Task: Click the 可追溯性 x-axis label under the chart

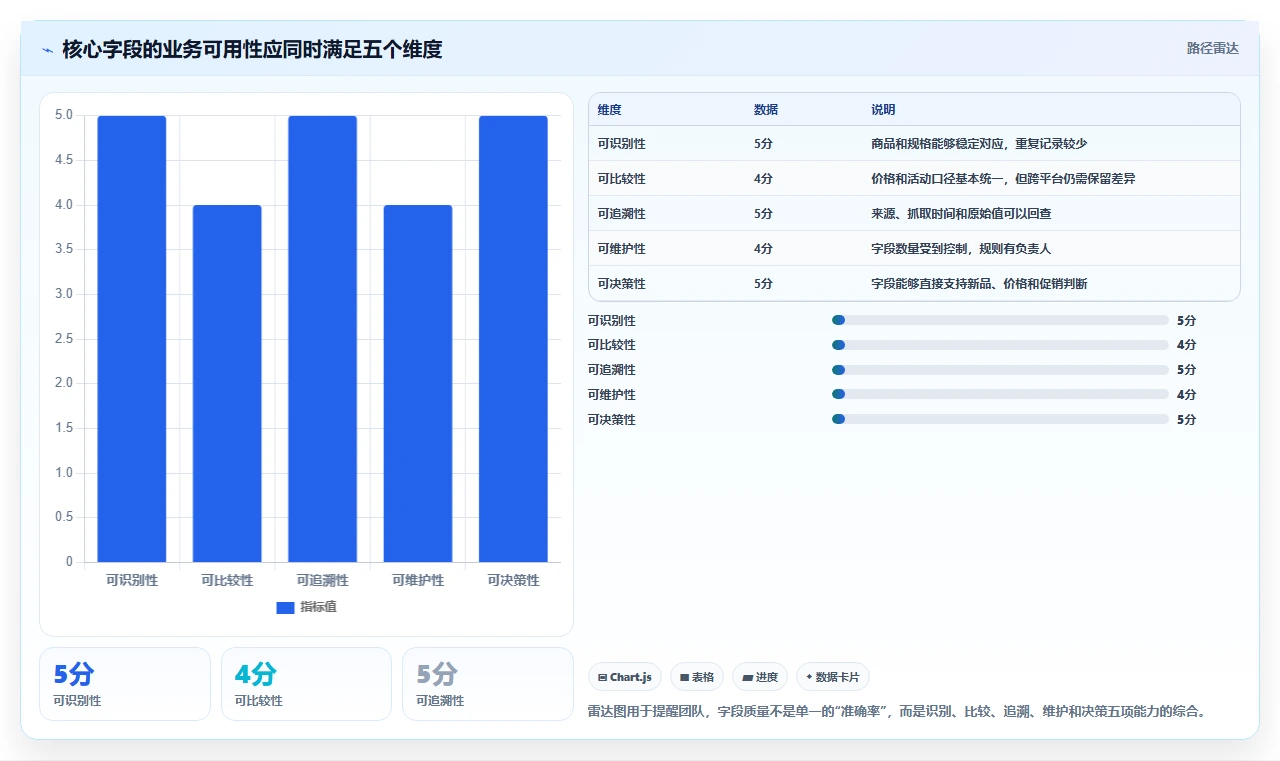Action: [x=322, y=580]
